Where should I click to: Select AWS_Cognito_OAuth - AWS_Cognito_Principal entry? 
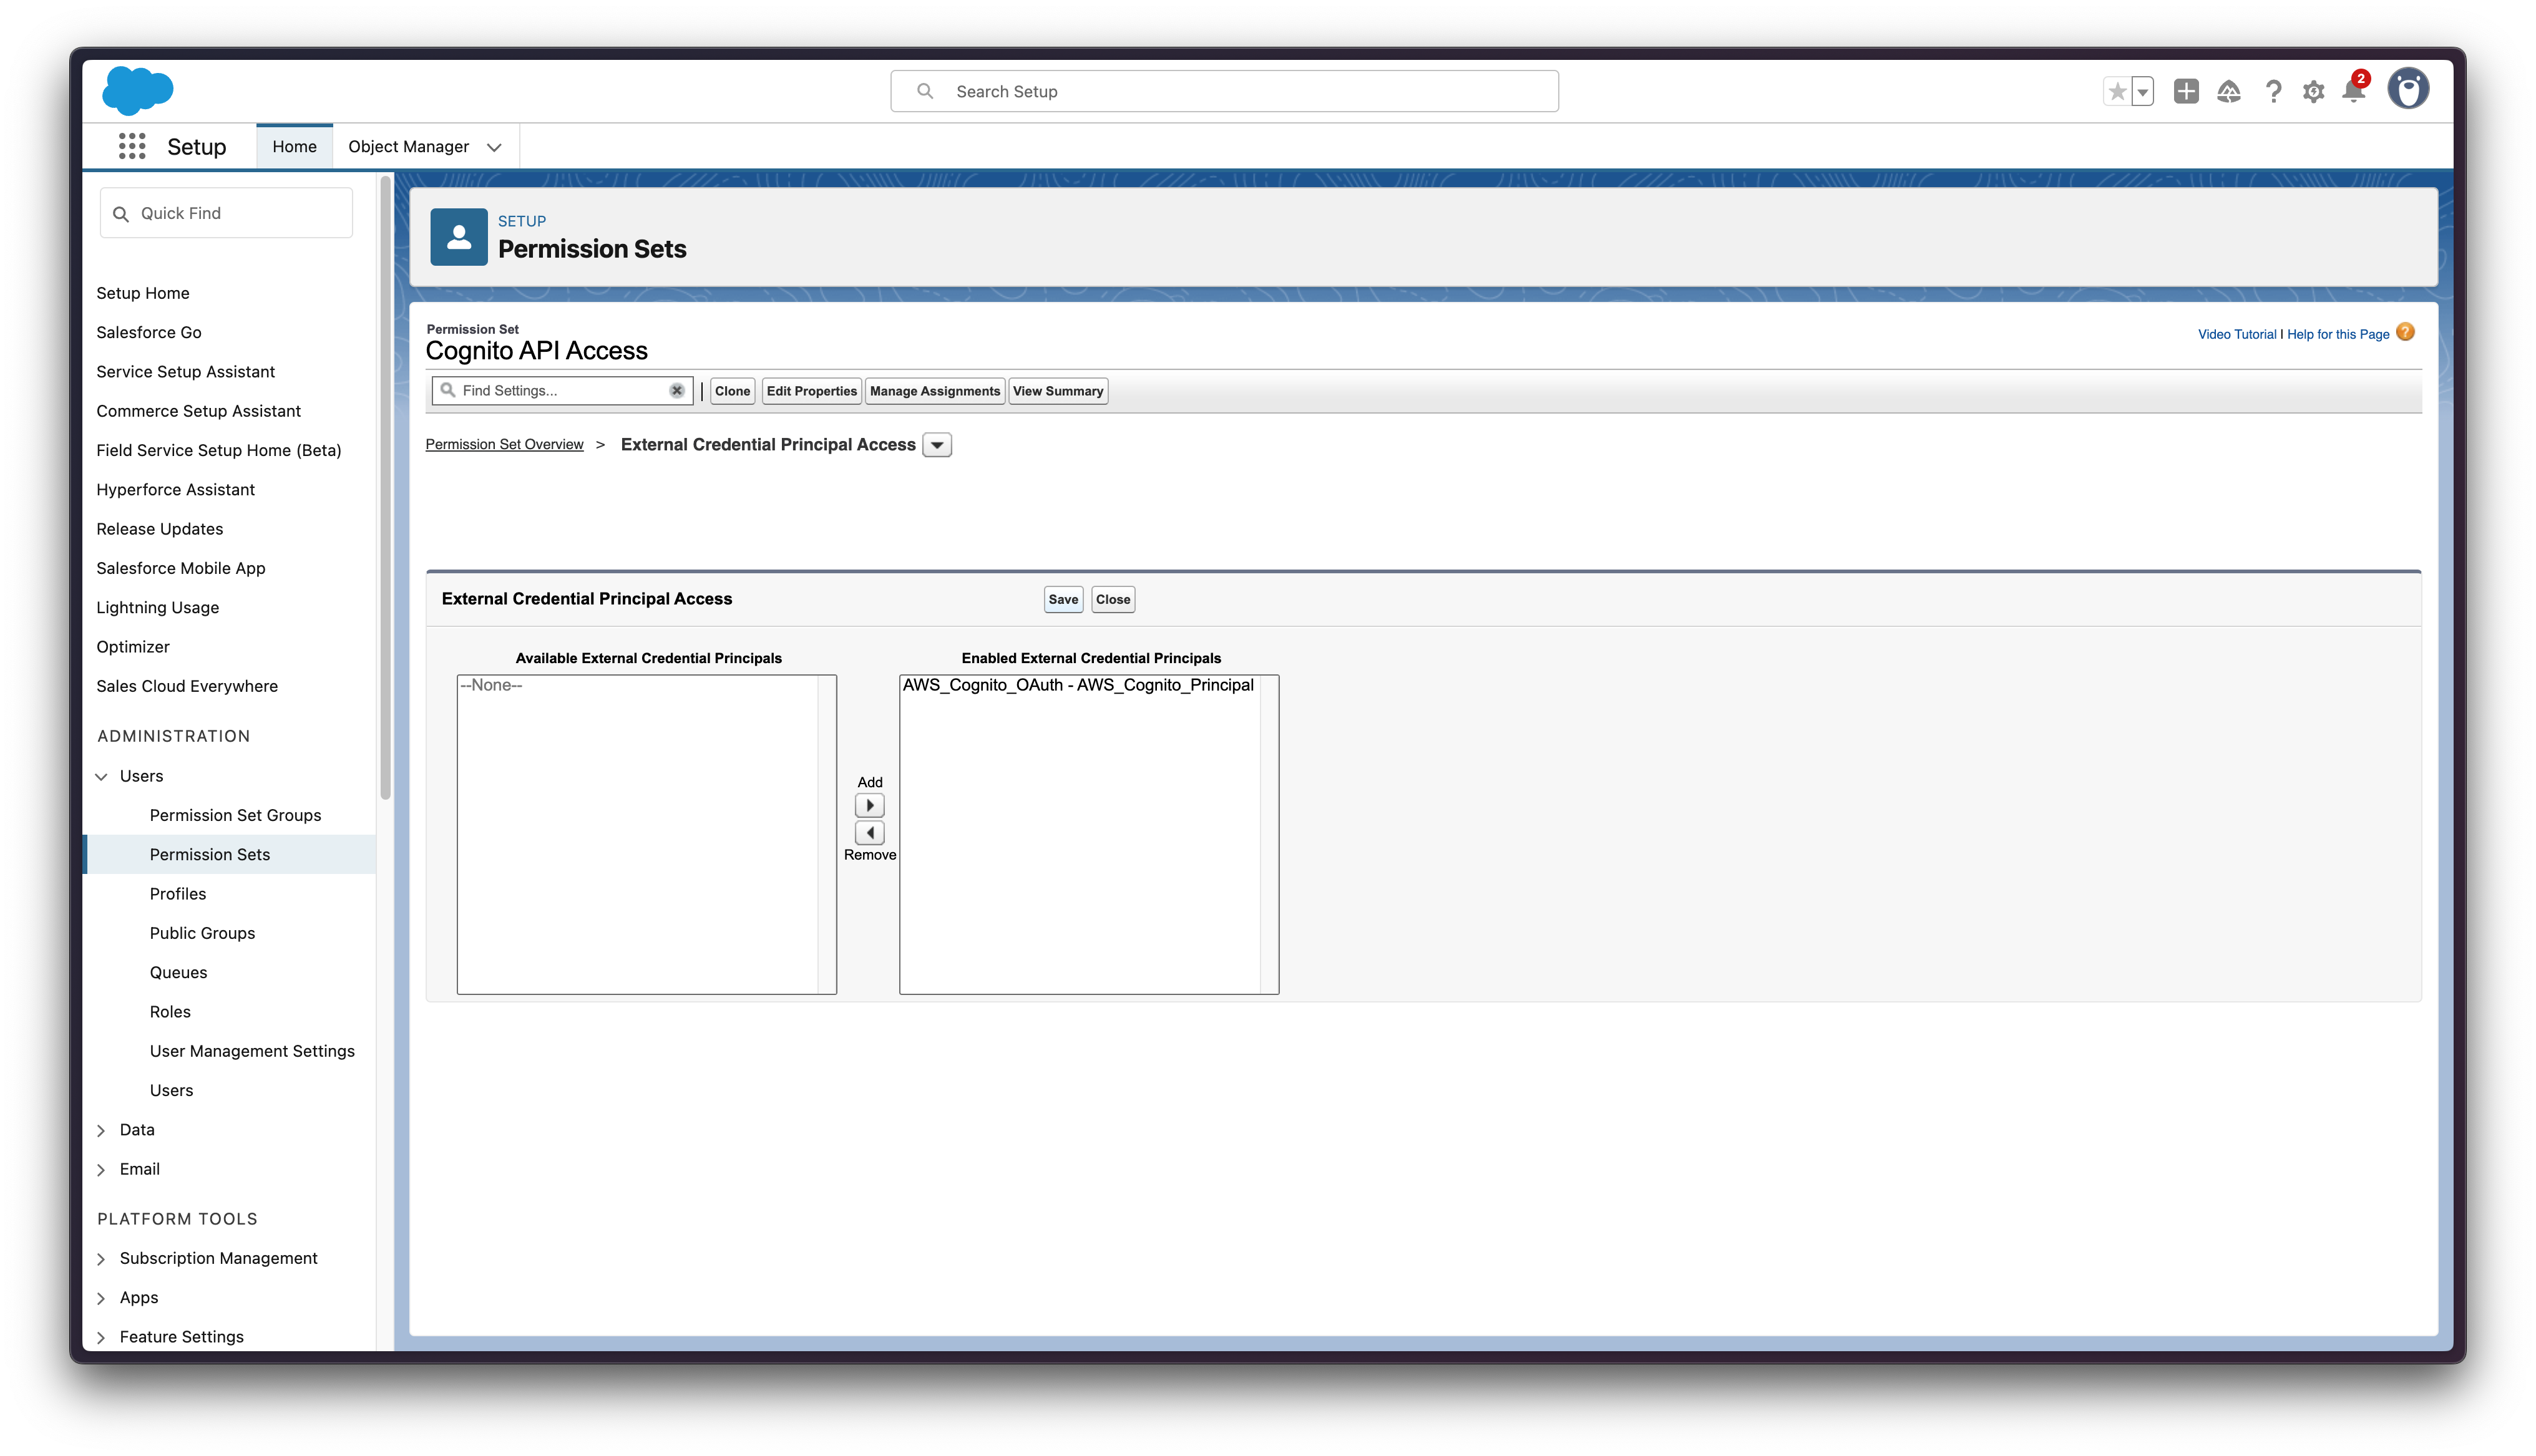pyautogui.click(x=1078, y=686)
